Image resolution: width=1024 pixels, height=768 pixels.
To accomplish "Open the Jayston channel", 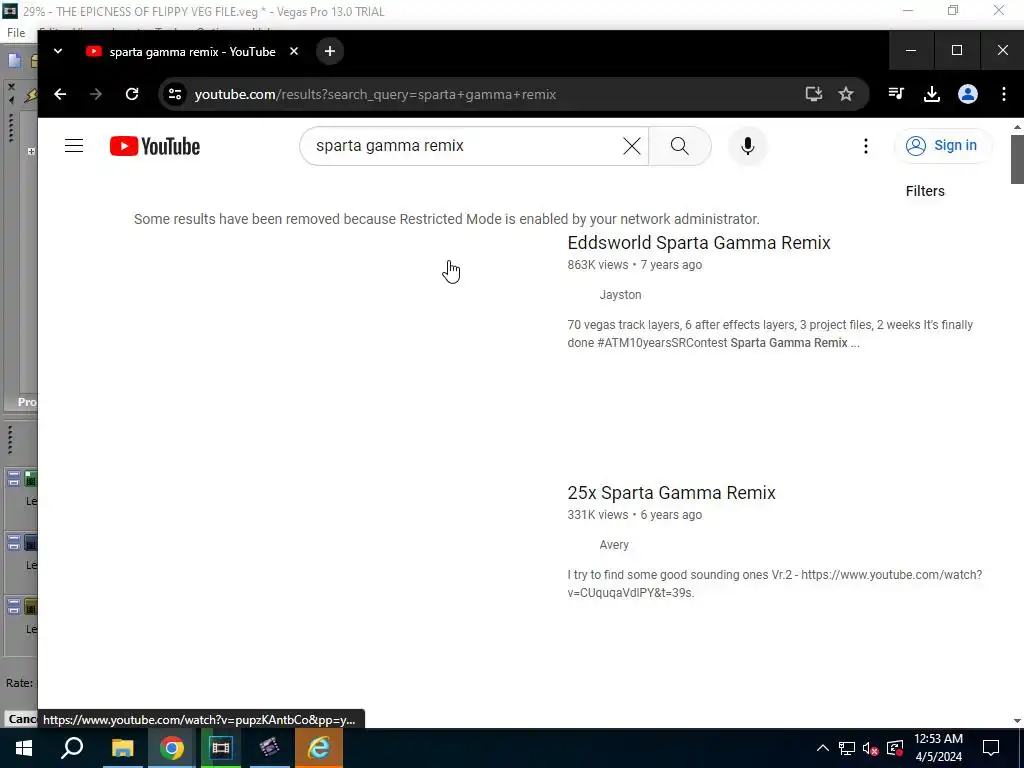I will (620, 295).
